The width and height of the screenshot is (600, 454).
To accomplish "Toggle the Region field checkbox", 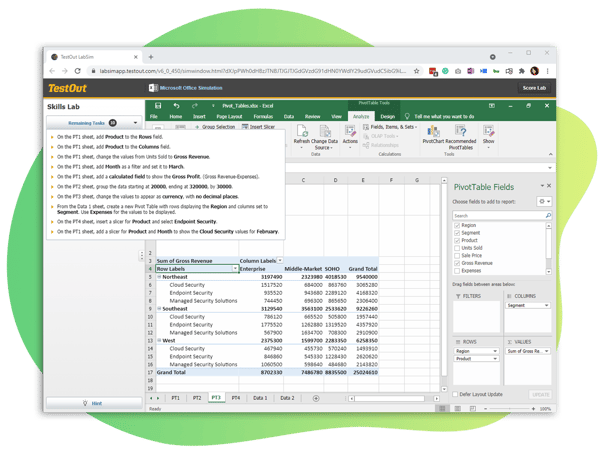I will click(x=457, y=225).
